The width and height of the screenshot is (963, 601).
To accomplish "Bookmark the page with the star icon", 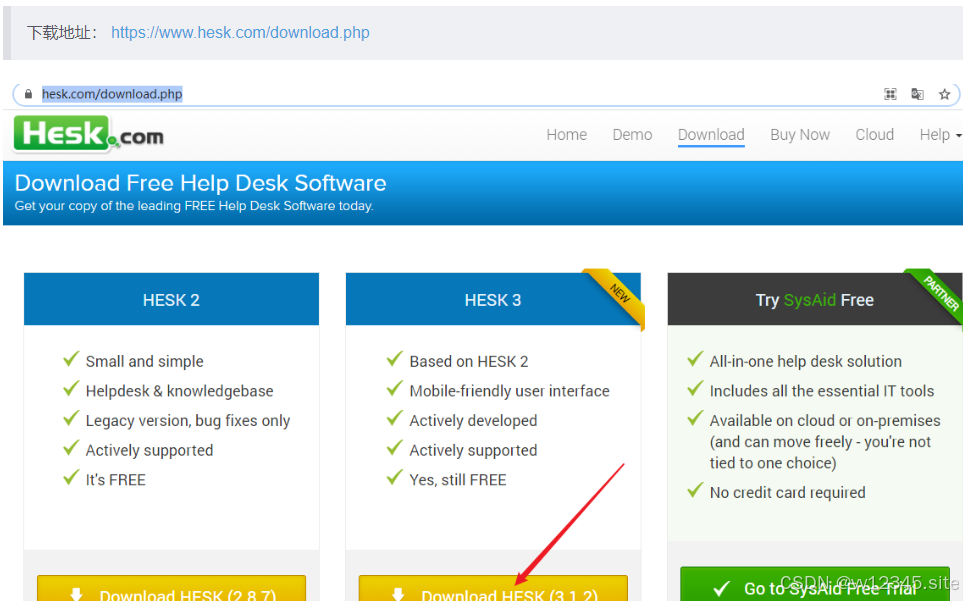I will (945, 94).
